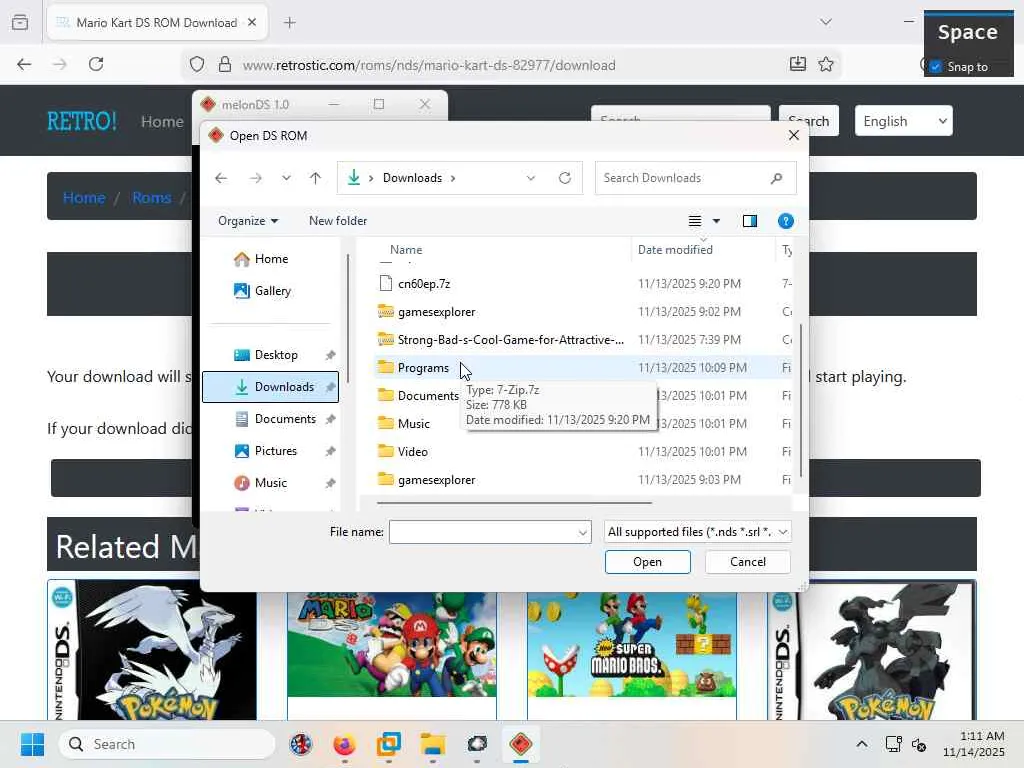Image resolution: width=1024 pixels, height=768 pixels.
Task: Sort files by the Name column
Action: pos(406,249)
